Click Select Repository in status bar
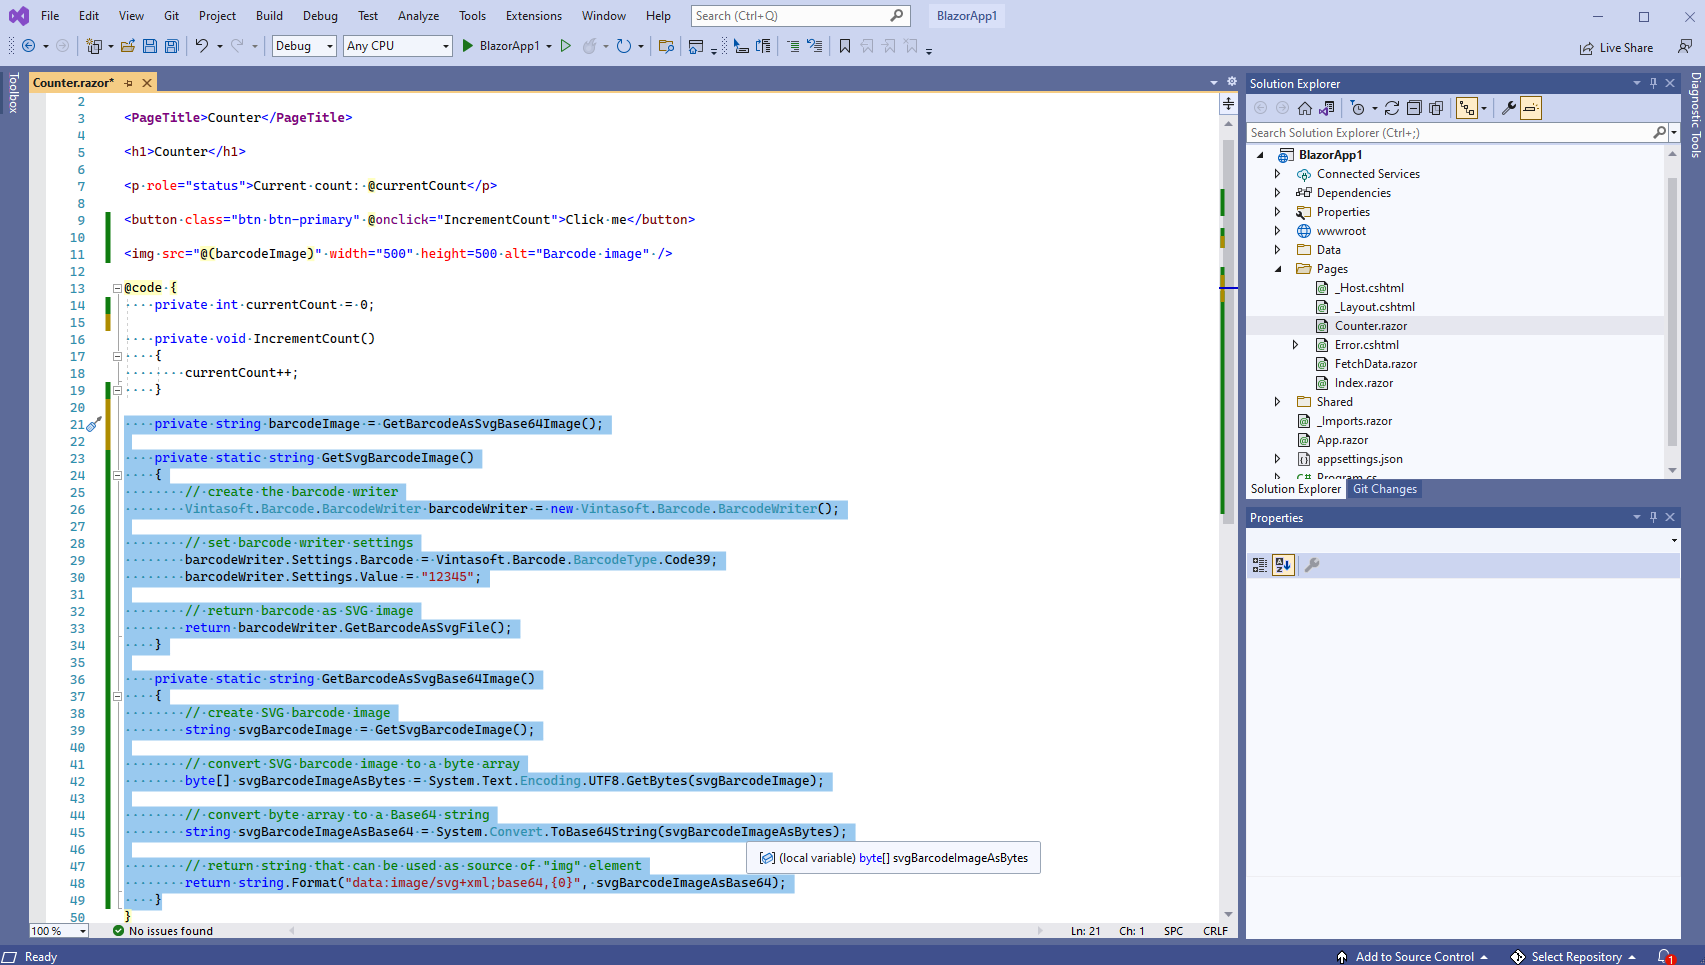This screenshot has width=1705, height=965. tap(1574, 957)
